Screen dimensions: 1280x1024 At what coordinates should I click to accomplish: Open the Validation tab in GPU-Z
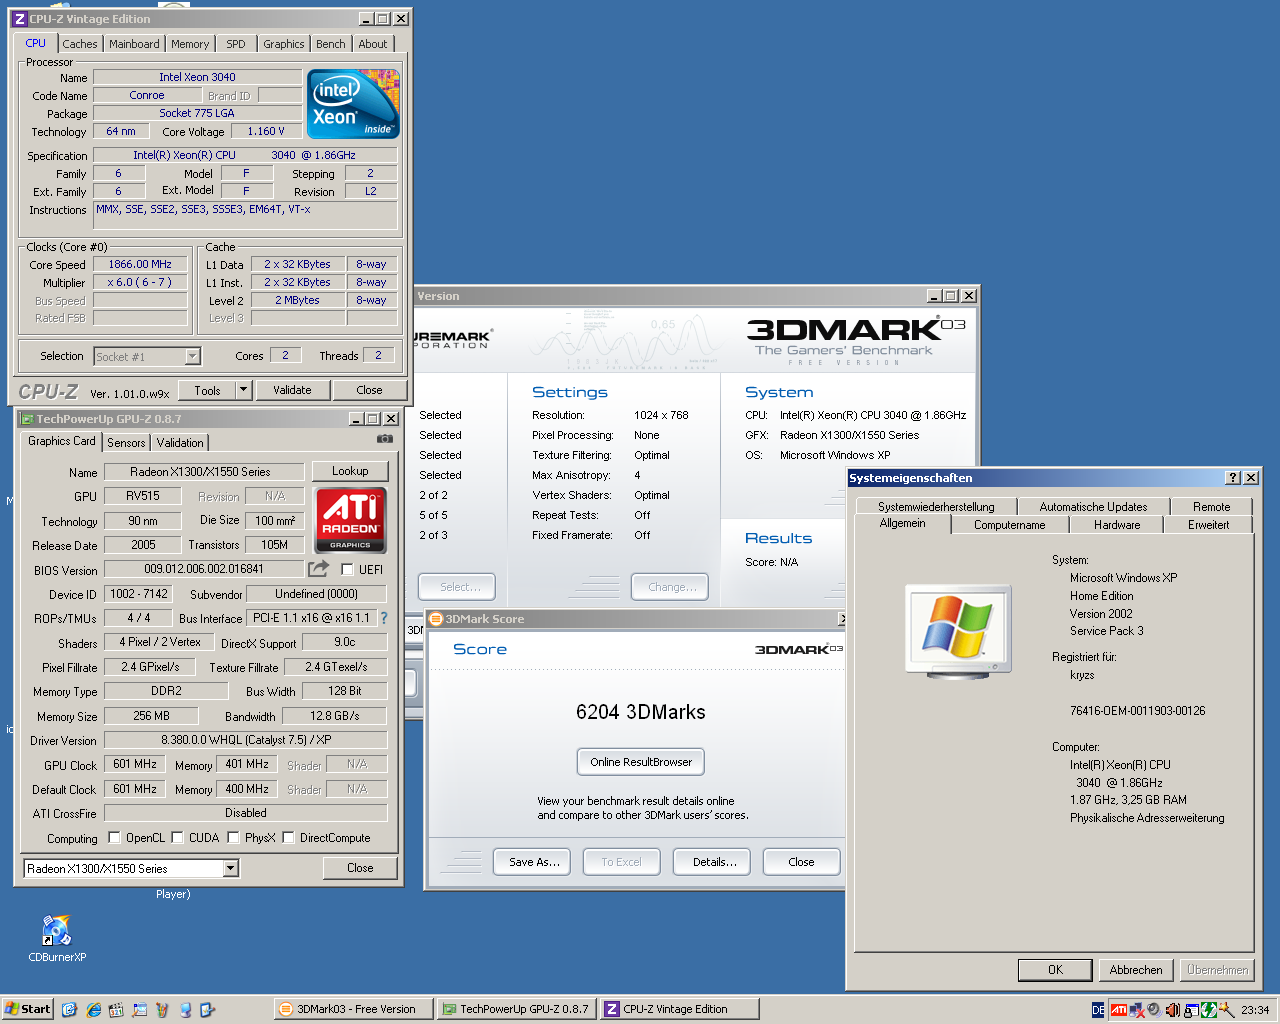180,443
